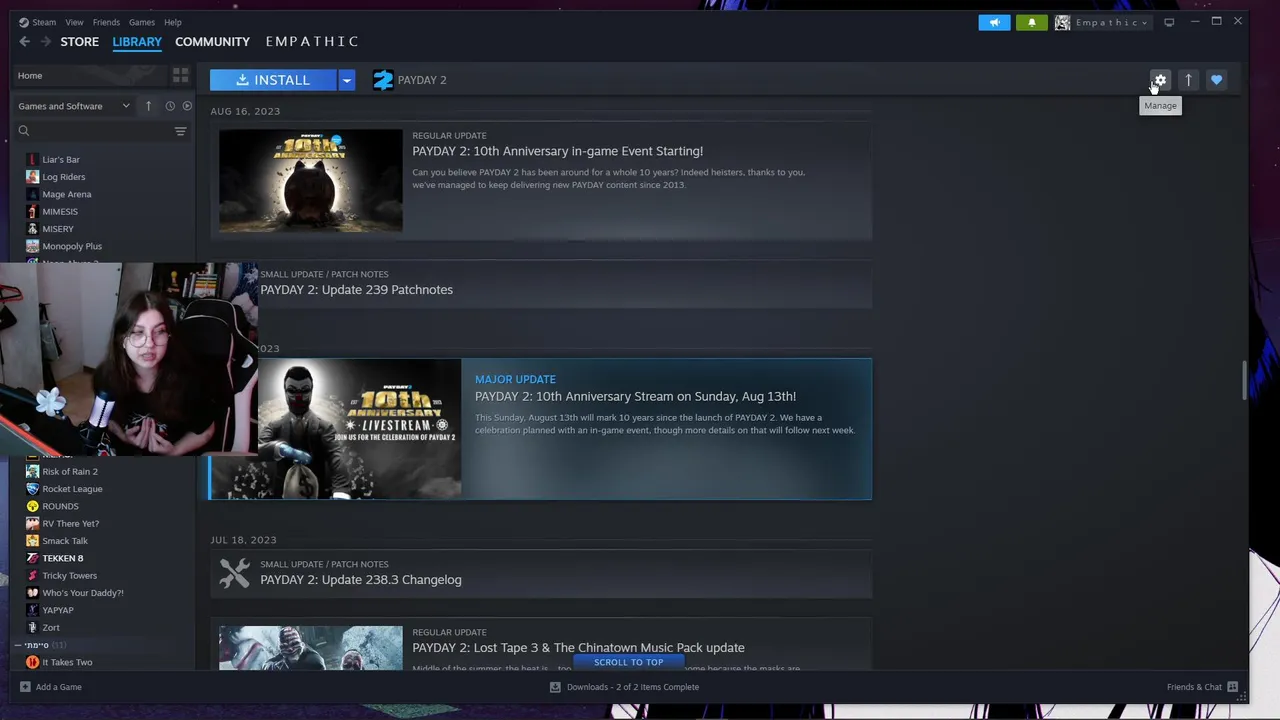1280x720 pixels.
Task: Click the SCROLL TO TOP button
Action: (628, 662)
